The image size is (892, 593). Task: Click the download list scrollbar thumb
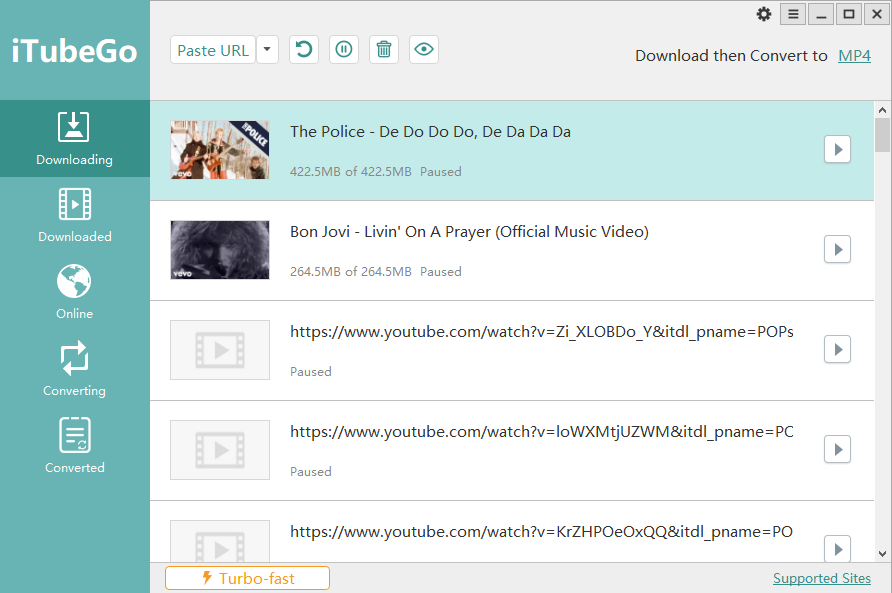[x=882, y=135]
